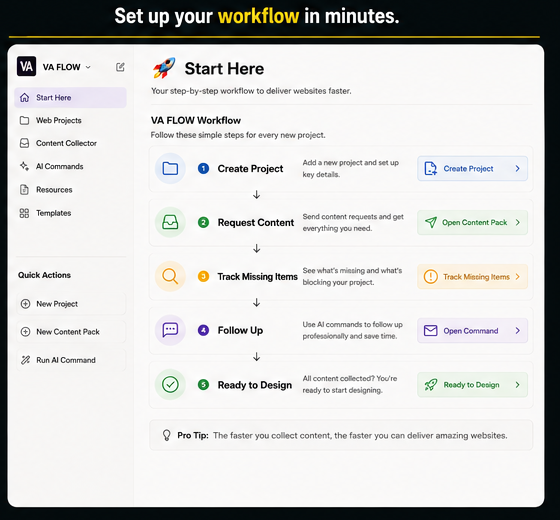Click the chevron on Track Missing Items button
Screen dimensions: 560x520
(x=518, y=277)
